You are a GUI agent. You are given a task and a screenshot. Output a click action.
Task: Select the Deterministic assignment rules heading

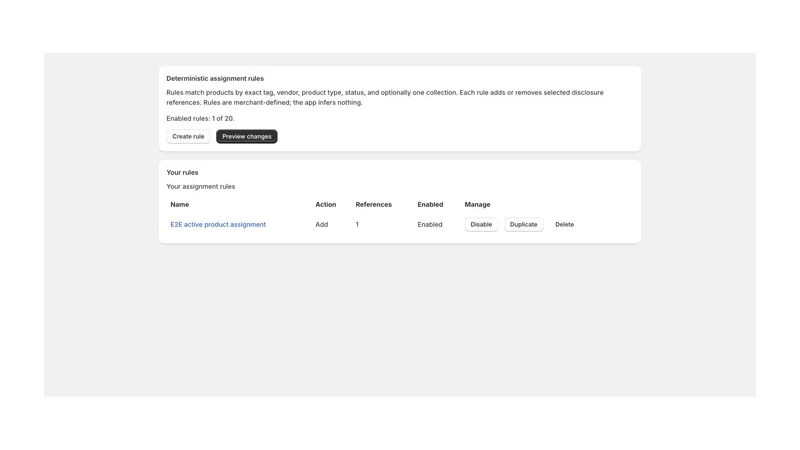click(x=215, y=79)
